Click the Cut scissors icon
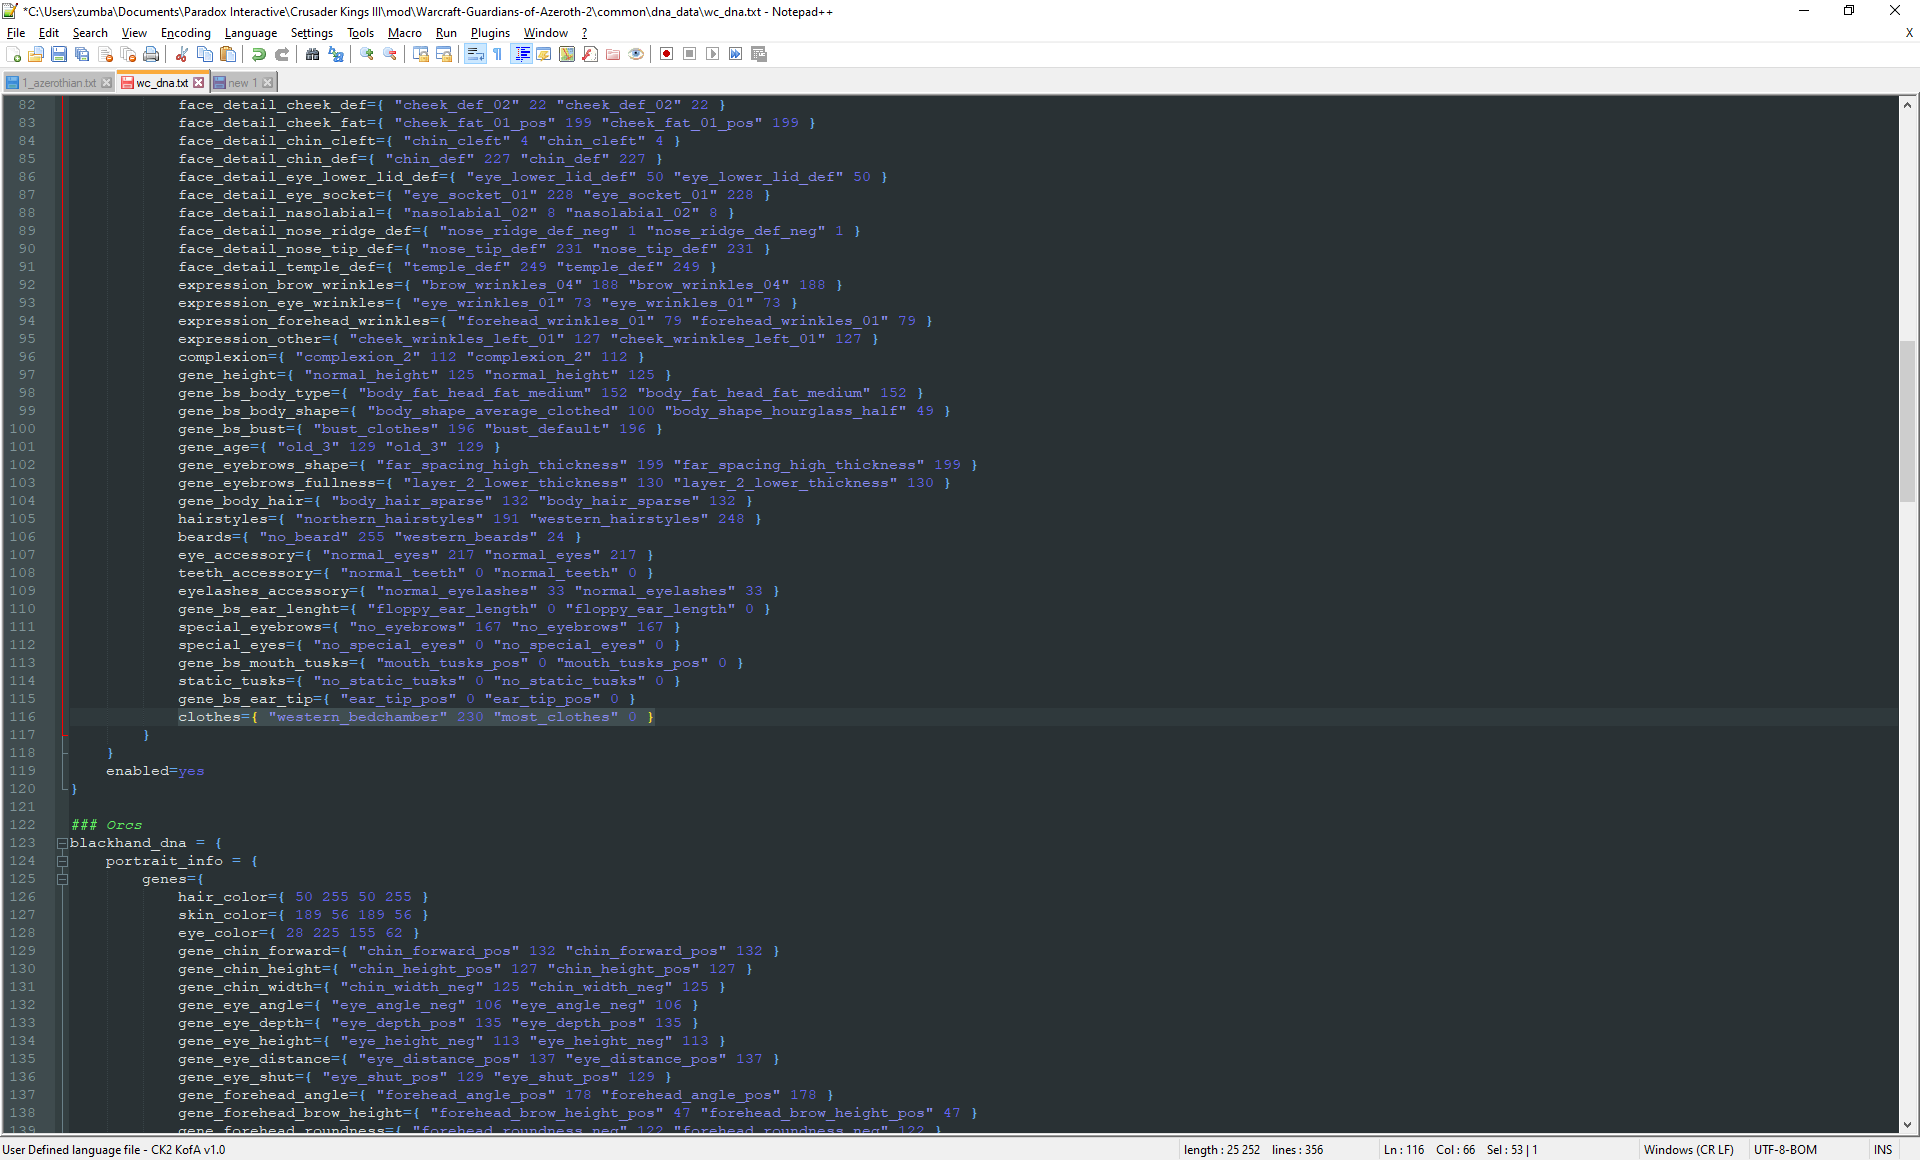Image resolution: width=1920 pixels, height=1160 pixels. coord(182,54)
